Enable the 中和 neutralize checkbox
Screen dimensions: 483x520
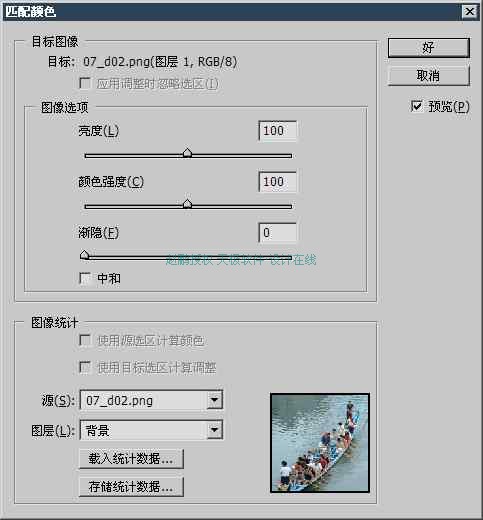85,278
